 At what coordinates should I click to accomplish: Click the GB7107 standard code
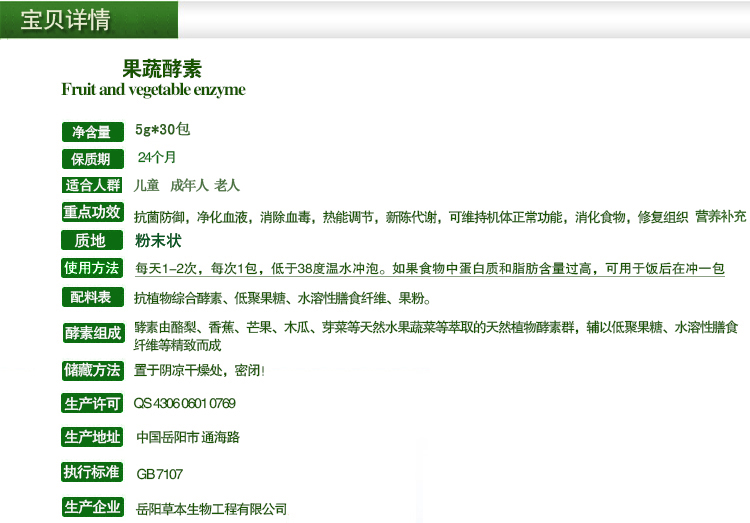pos(160,474)
